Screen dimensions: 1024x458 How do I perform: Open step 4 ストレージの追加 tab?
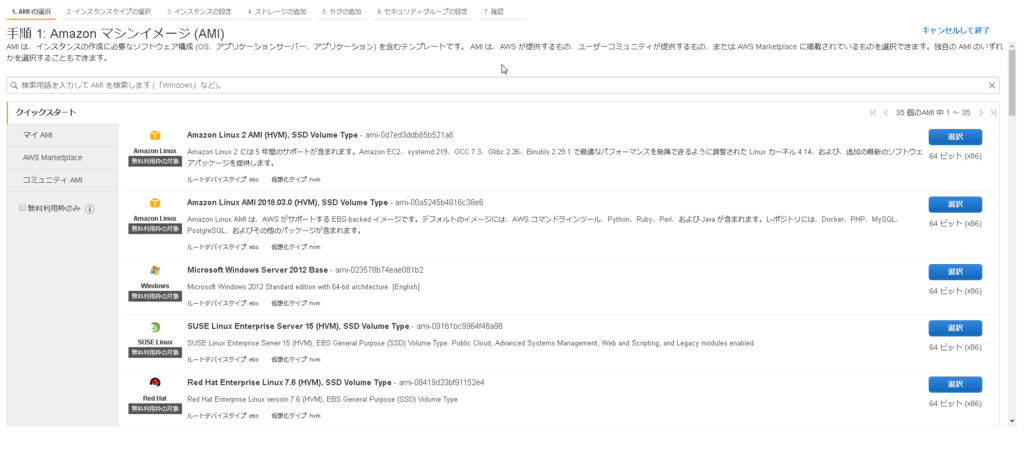click(x=278, y=12)
